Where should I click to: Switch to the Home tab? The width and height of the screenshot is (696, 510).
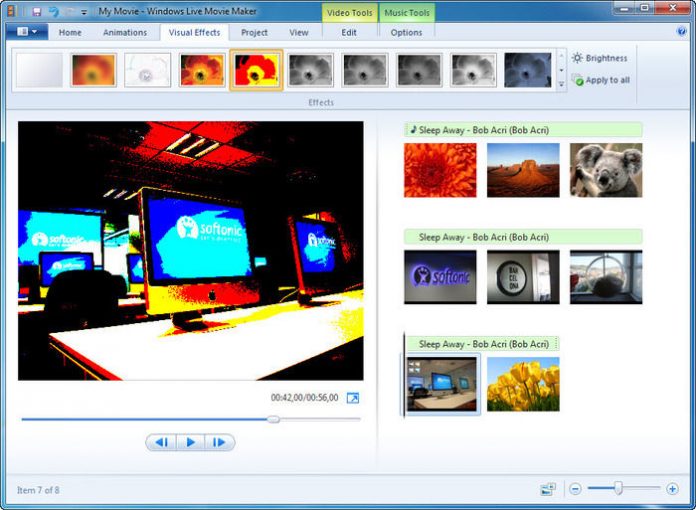coord(70,32)
